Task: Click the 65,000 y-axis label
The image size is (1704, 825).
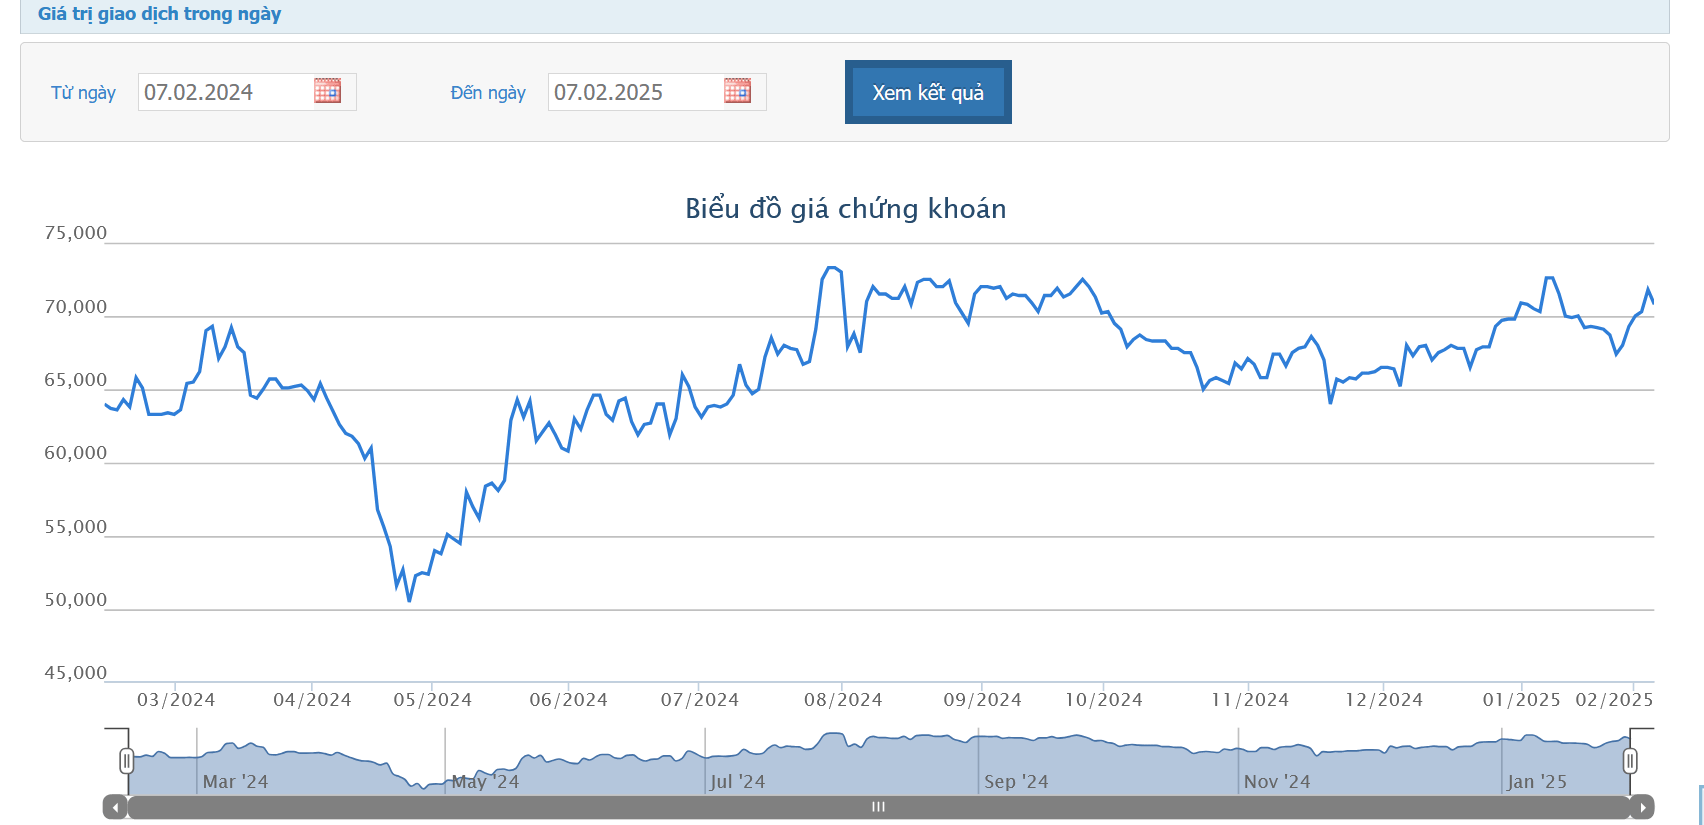Action: tap(75, 380)
